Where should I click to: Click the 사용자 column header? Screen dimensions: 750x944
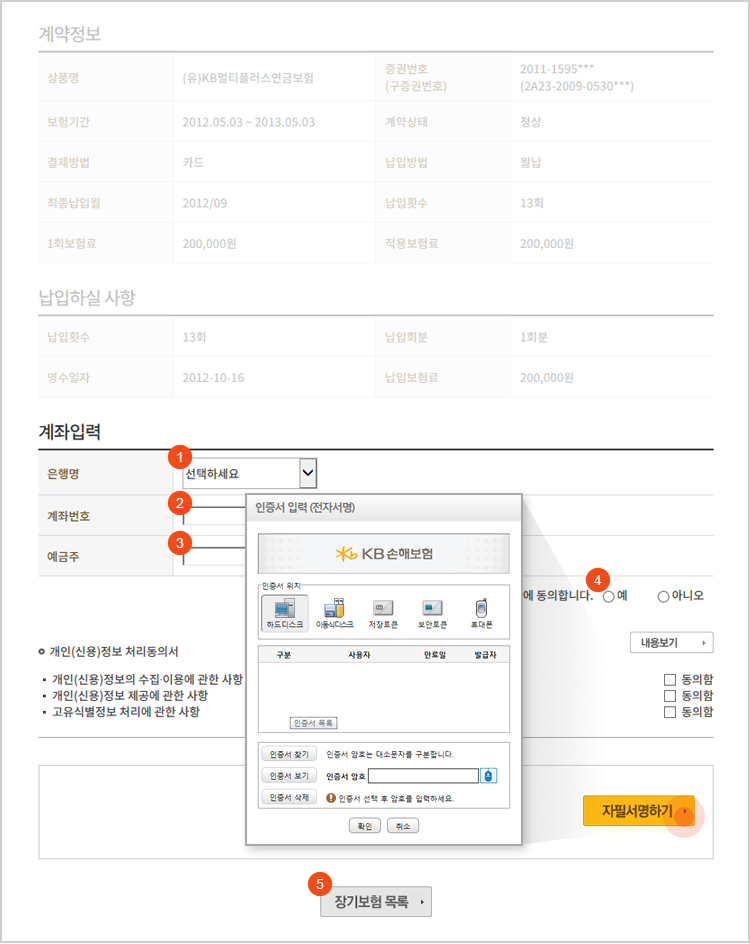(x=360, y=653)
